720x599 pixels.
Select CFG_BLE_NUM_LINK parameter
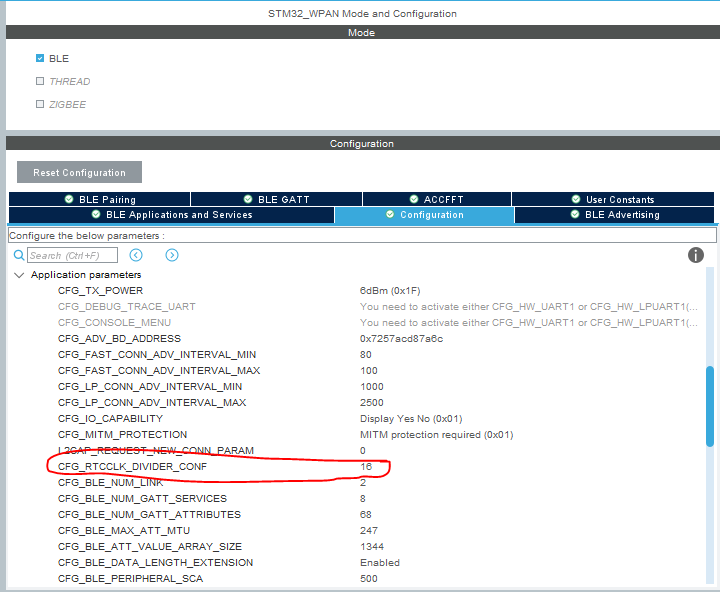coord(110,482)
